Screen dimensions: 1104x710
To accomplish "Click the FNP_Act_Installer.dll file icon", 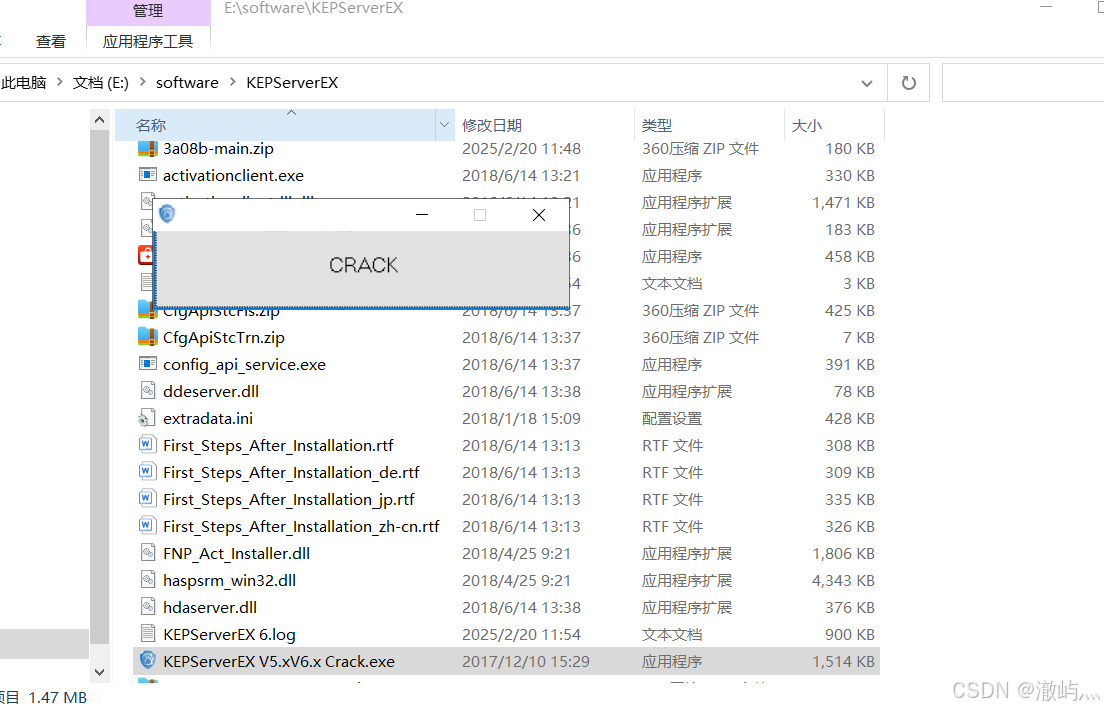I will click(147, 553).
